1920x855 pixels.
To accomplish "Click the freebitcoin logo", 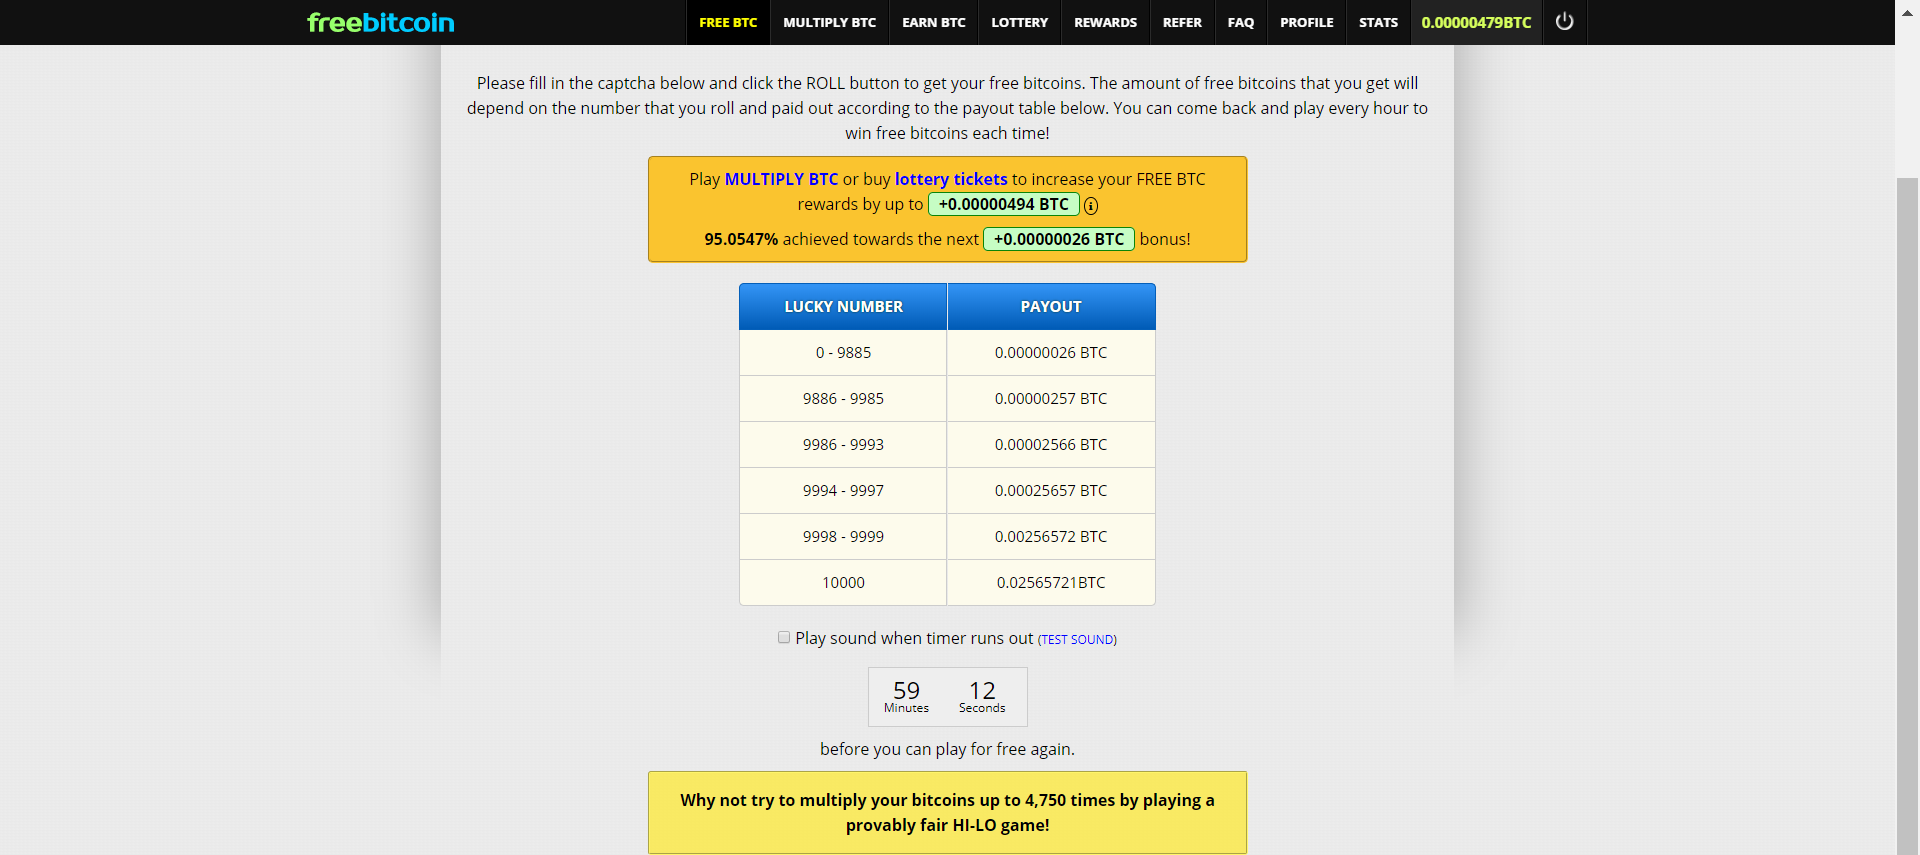I will tap(380, 22).
